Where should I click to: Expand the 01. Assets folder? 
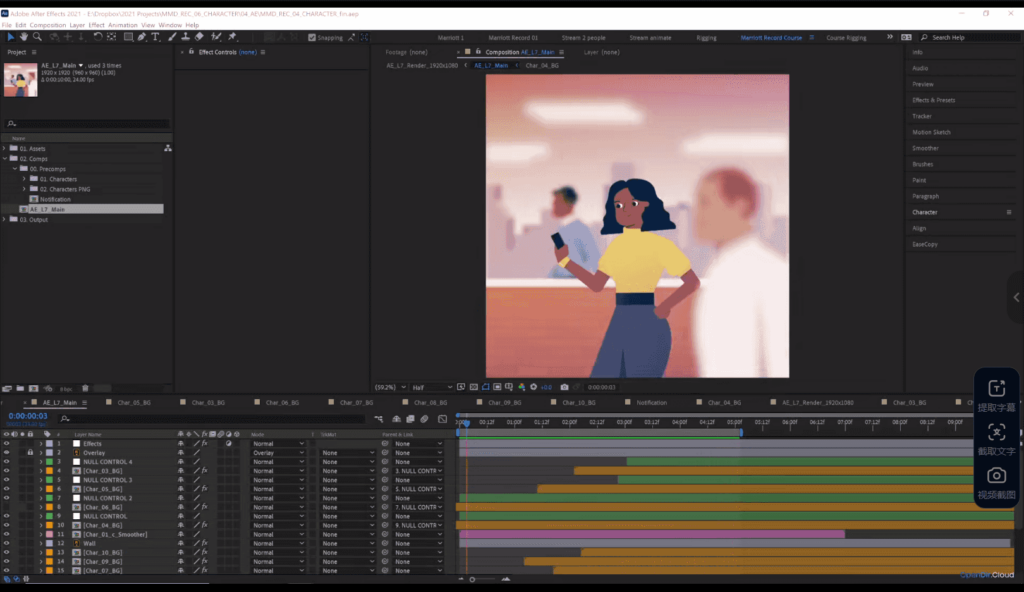(x=5, y=149)
